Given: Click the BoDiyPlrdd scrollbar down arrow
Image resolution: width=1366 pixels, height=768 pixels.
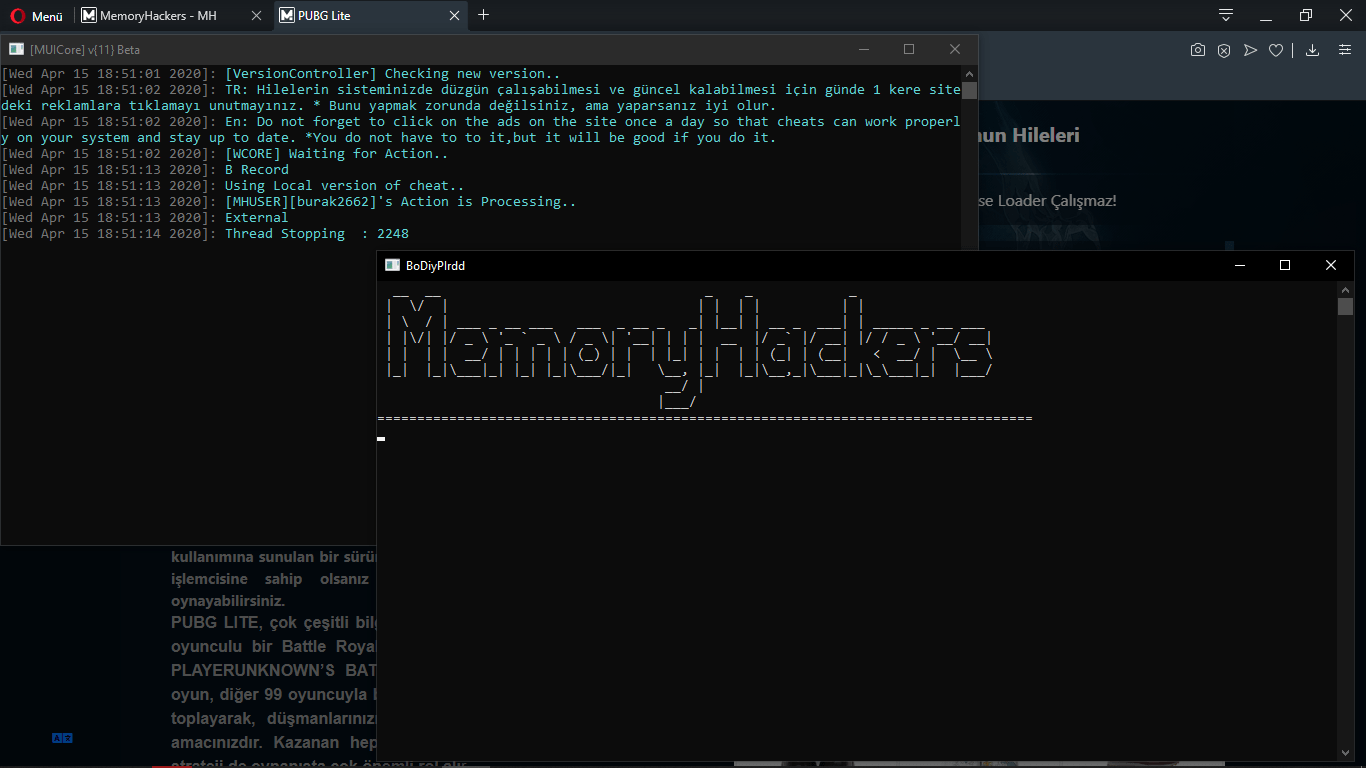Looking at the screenshot, I should coord(1345,751).
